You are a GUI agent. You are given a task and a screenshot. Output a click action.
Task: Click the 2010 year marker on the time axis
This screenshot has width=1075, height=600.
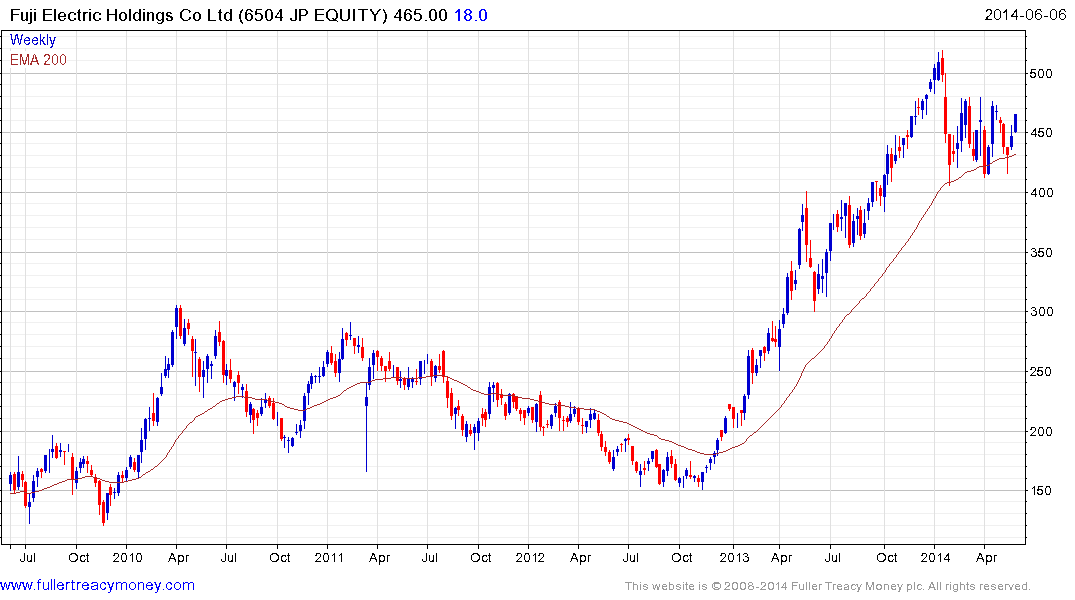pos(127,557)
